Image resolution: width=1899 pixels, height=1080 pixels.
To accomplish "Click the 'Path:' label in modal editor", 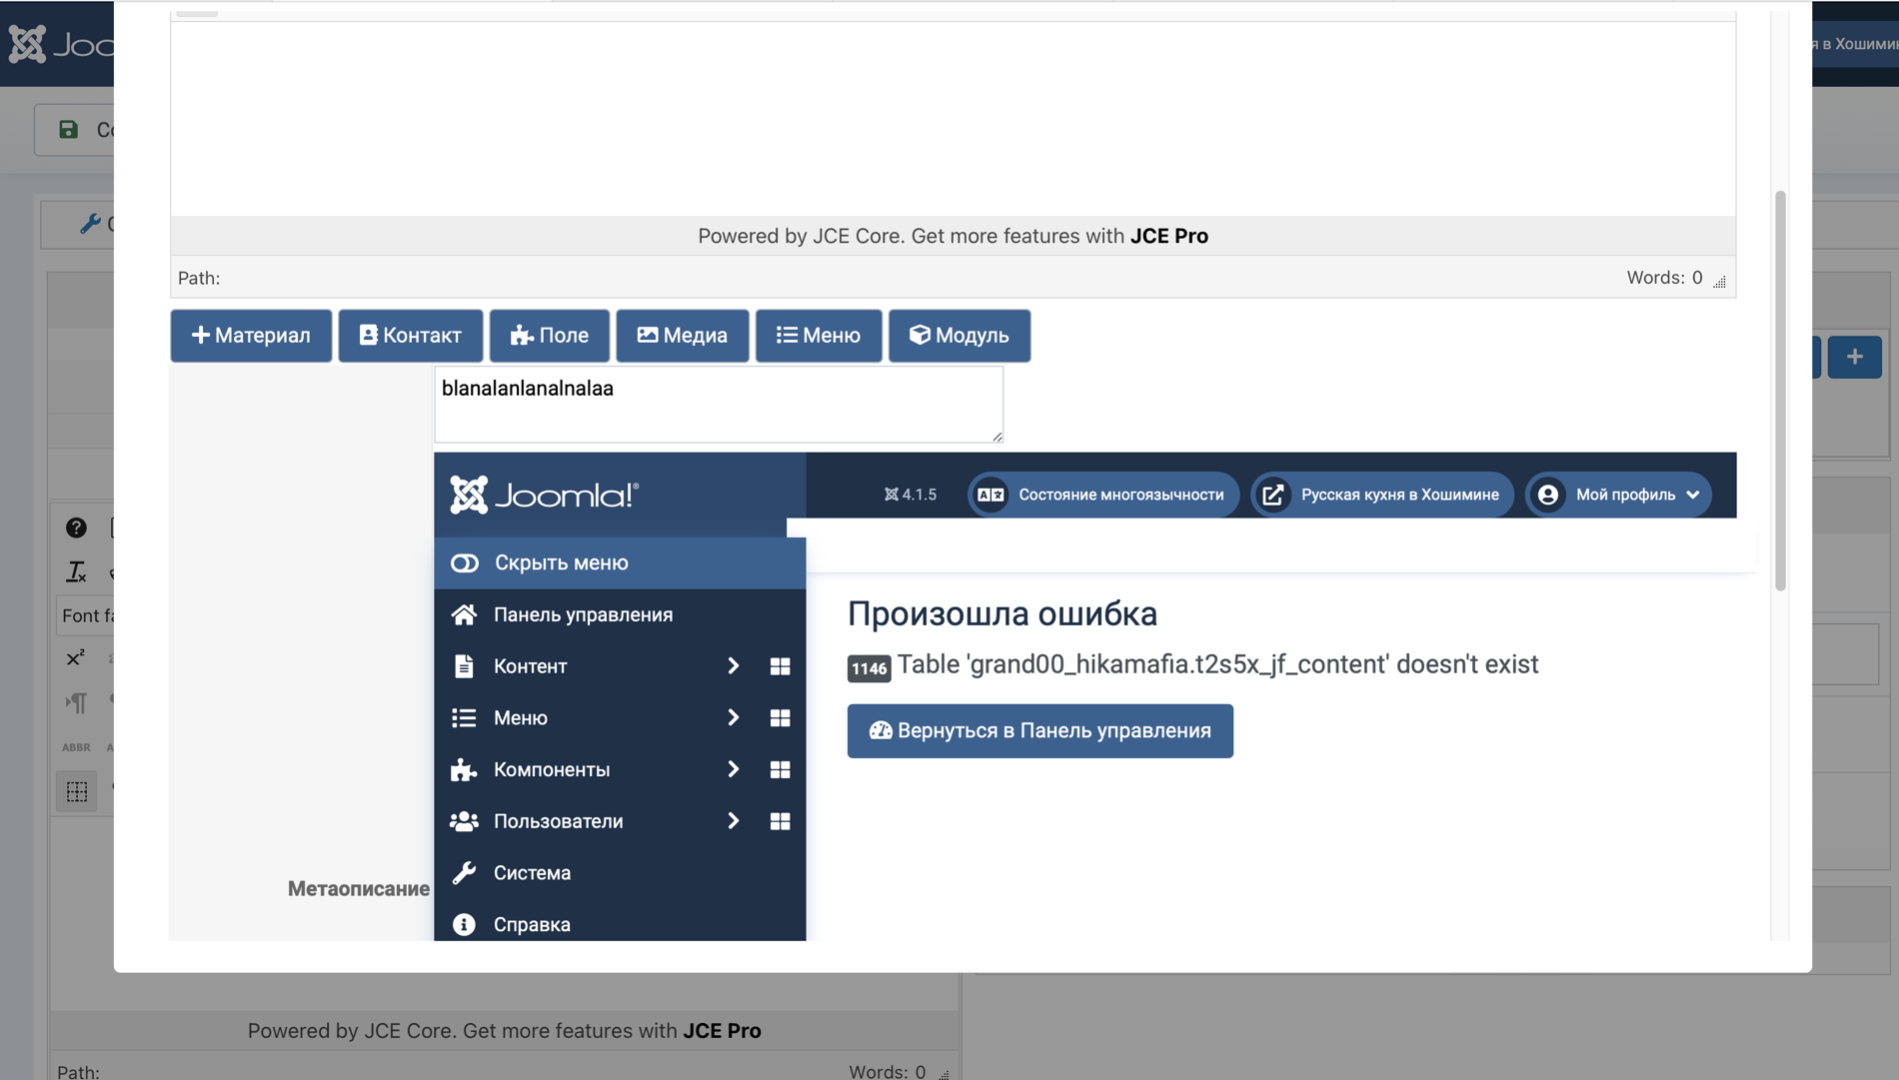I will (199, 278).
